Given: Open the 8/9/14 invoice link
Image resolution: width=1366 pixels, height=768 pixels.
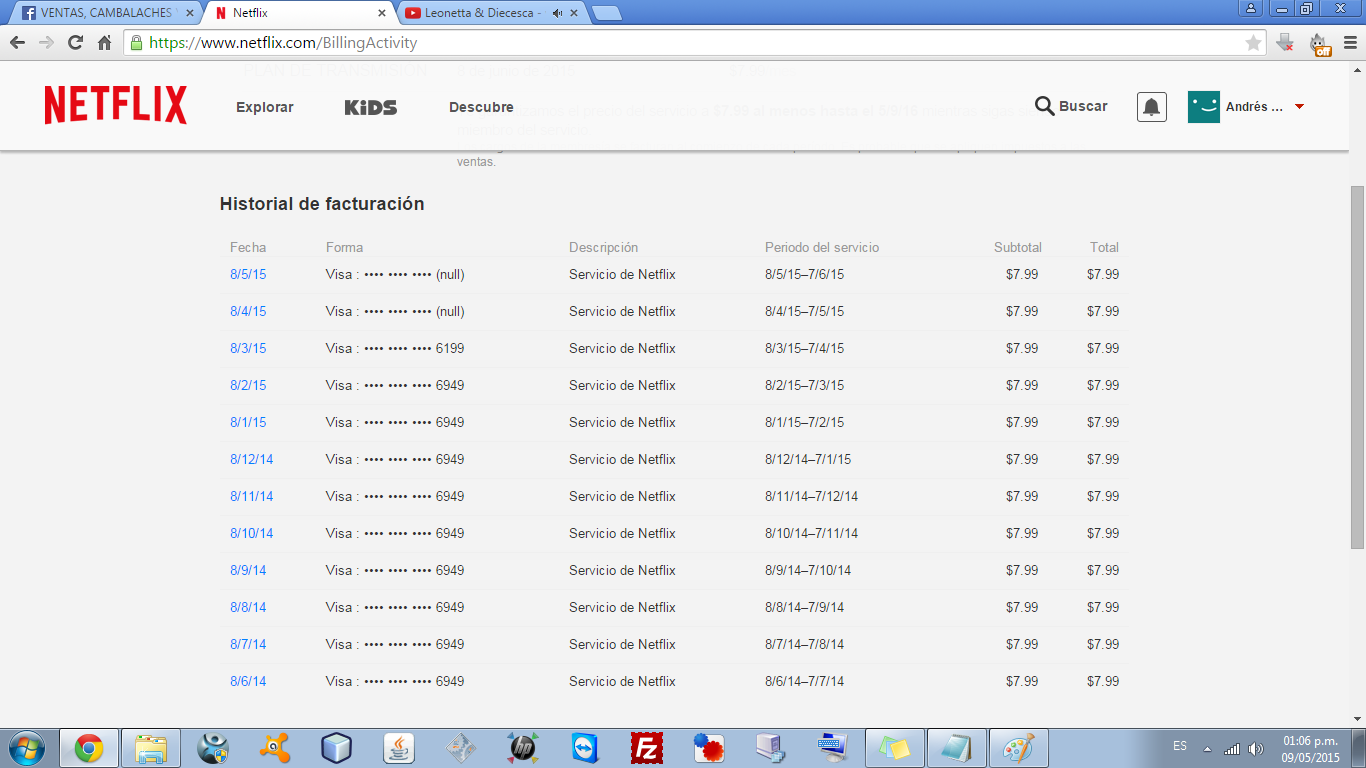Looking at the screenshot, I should (x=248, y=570).
